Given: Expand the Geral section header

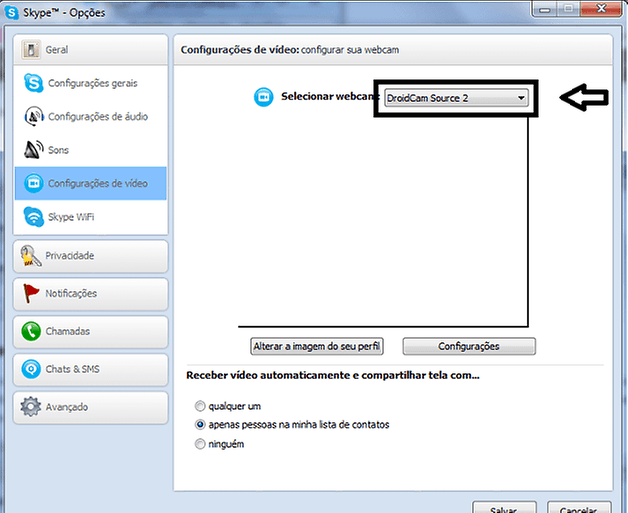Looking at the screenshot, I should point(91,50).
